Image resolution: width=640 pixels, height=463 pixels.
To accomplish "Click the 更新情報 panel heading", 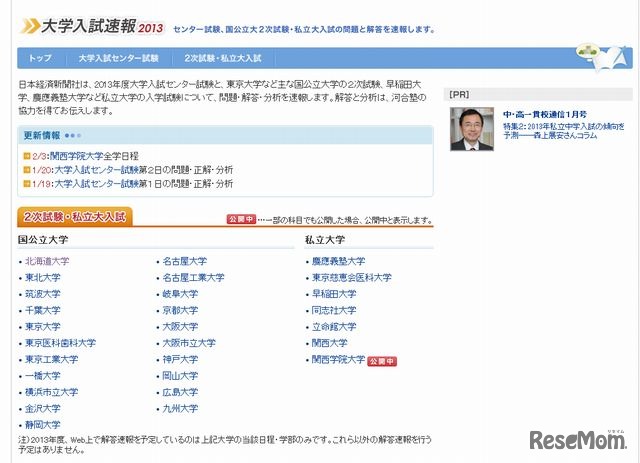I will point(42,136).
